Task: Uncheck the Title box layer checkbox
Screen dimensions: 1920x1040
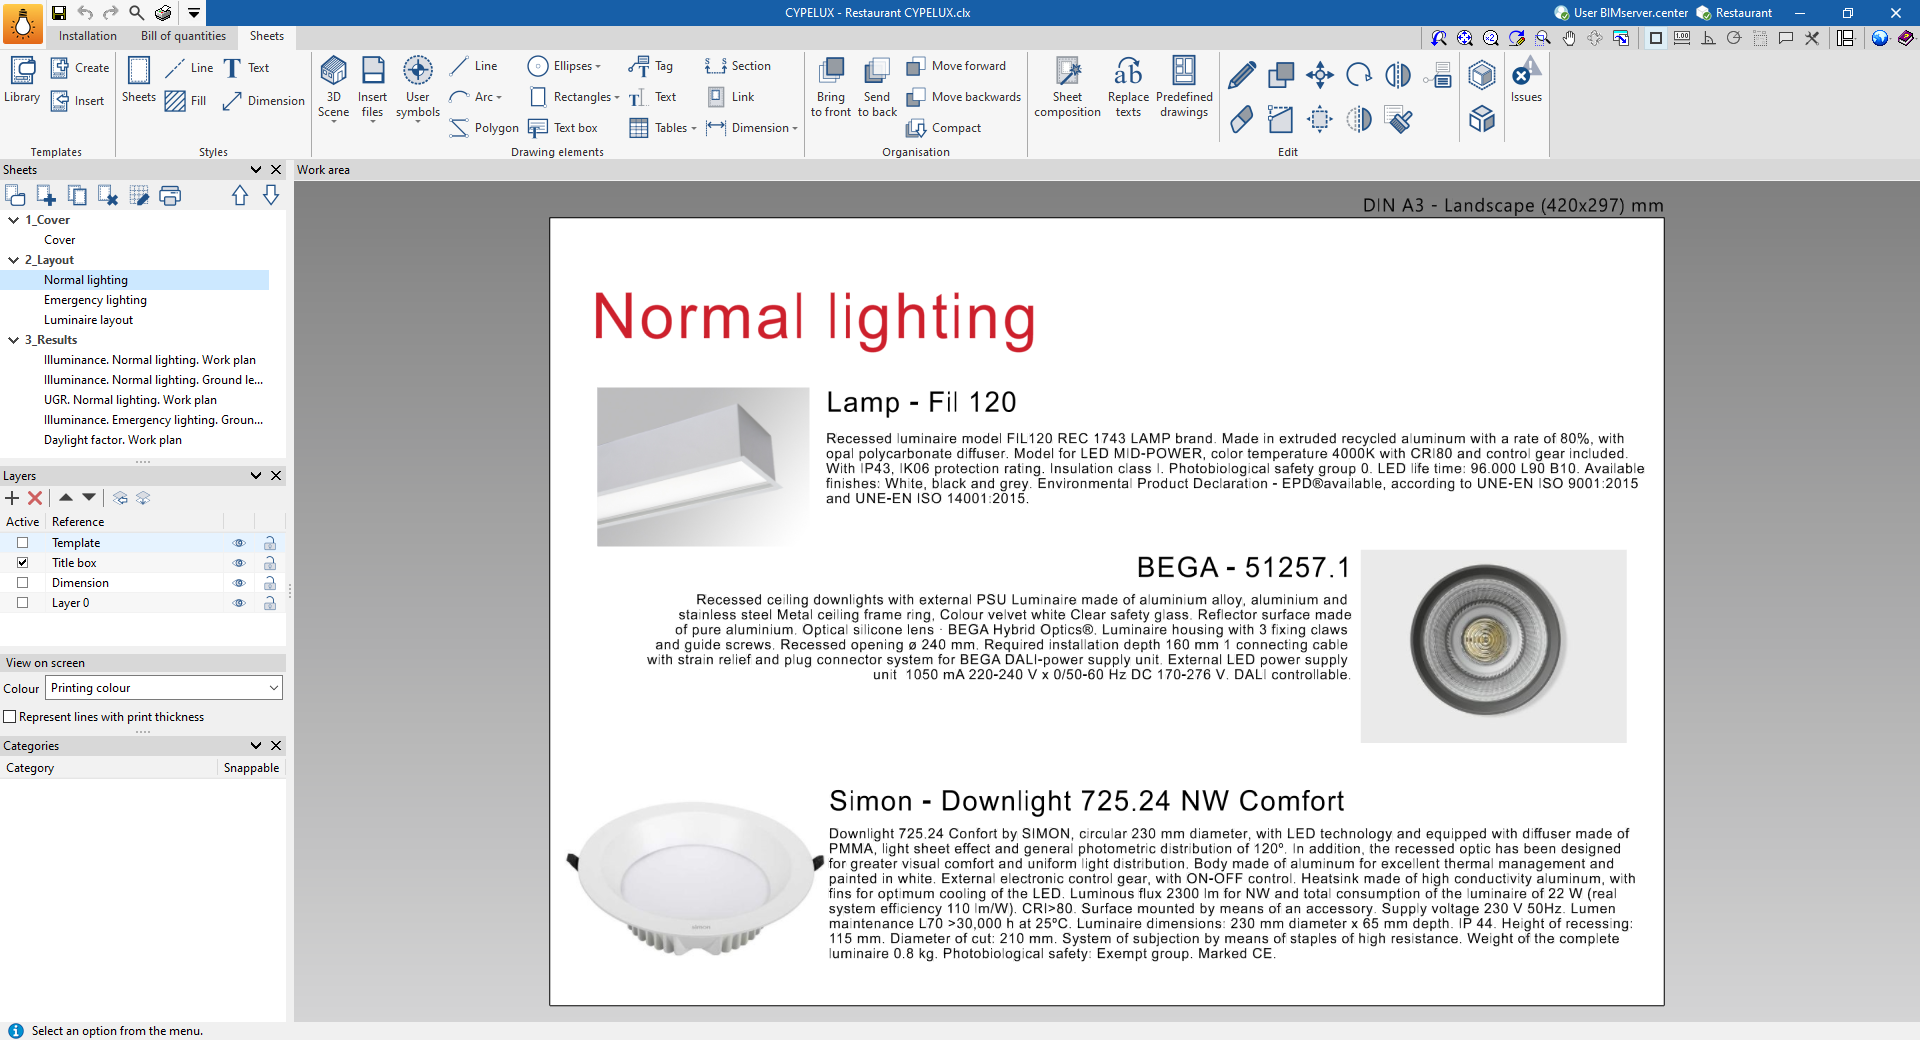Action: coord(22,563)
